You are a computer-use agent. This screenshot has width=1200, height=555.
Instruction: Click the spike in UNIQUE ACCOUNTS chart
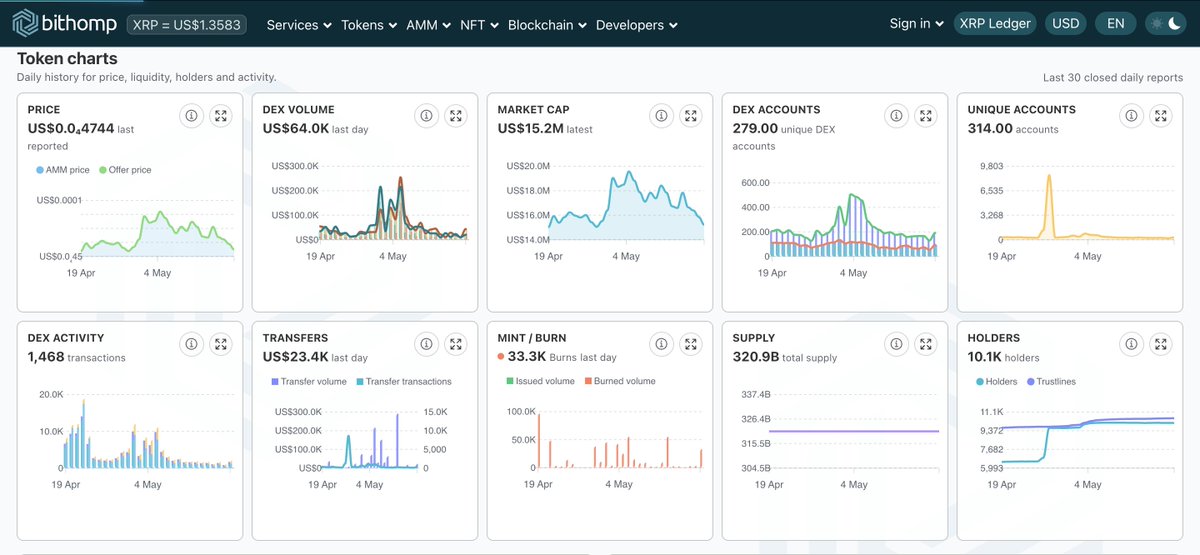pos(1049,205)
